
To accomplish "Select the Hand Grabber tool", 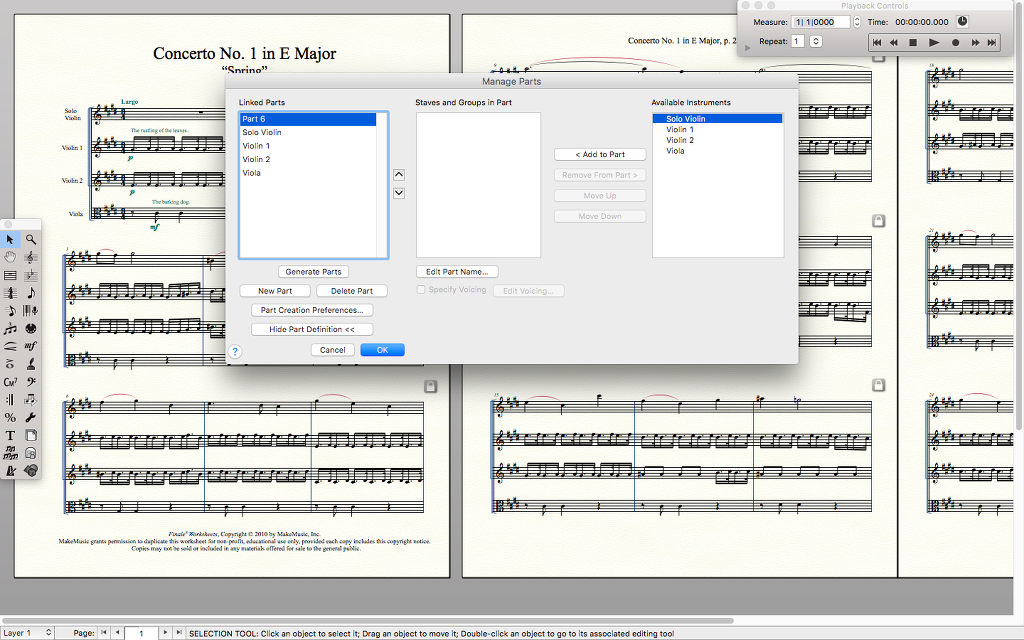I will 10,257.
